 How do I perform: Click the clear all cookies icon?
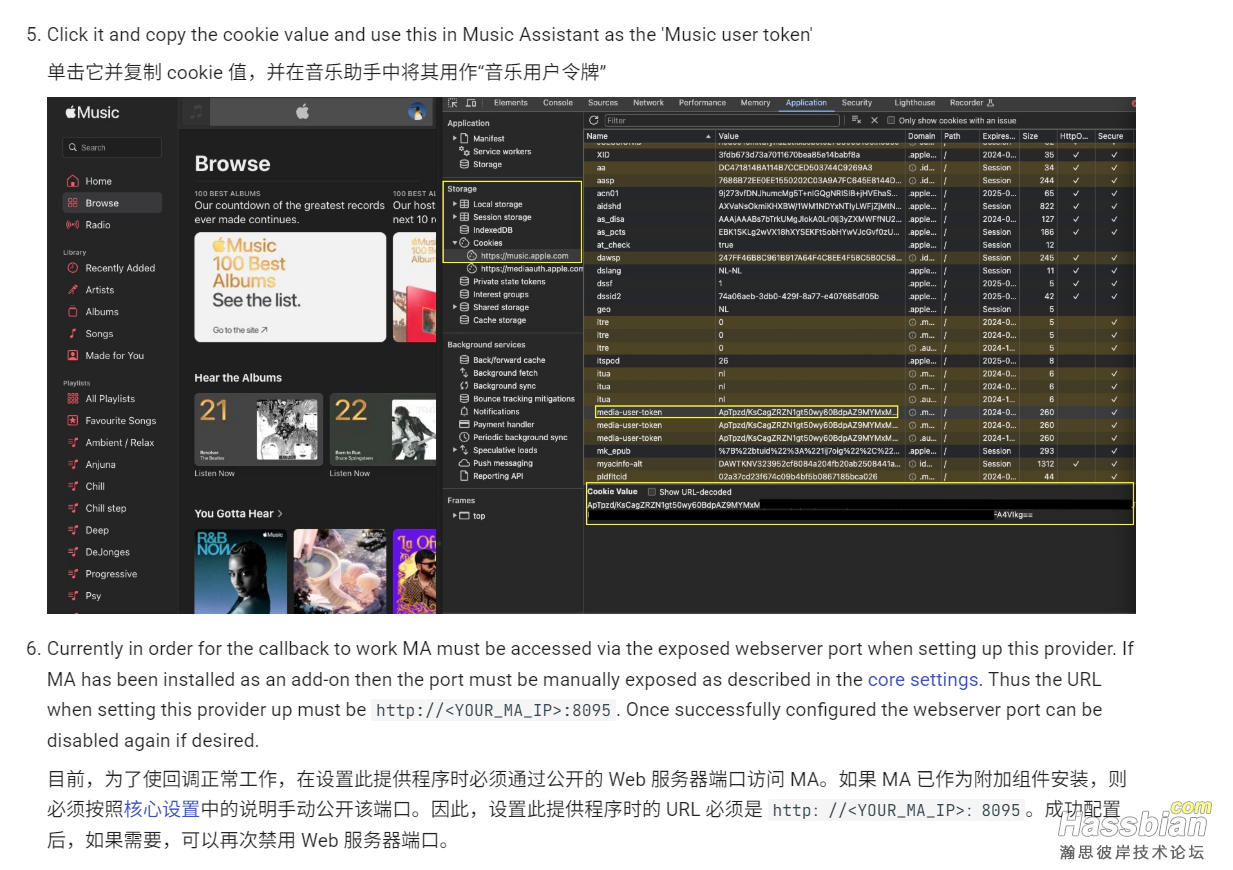(x=857, y=120)
